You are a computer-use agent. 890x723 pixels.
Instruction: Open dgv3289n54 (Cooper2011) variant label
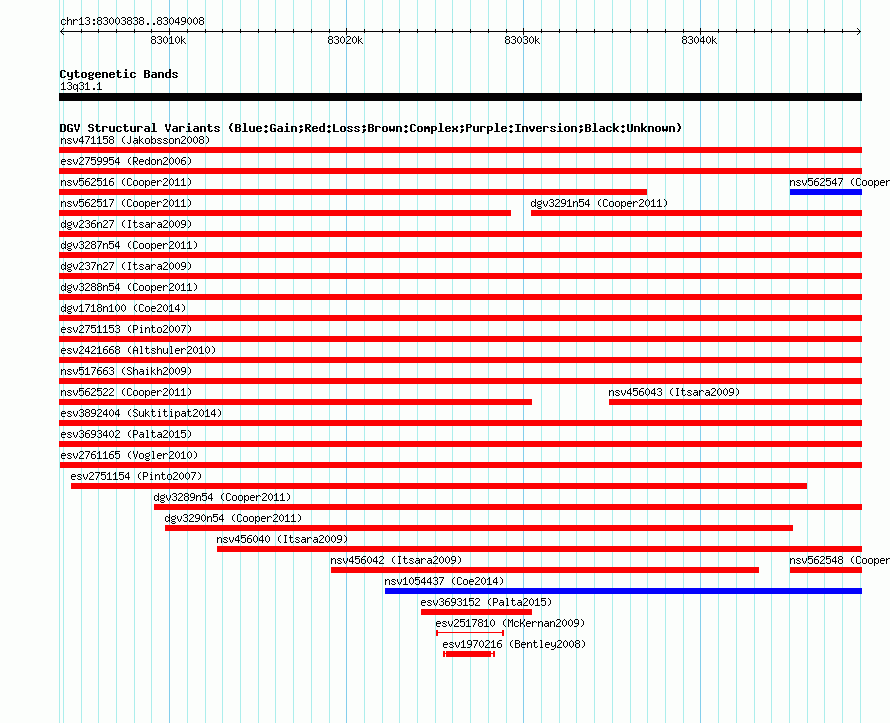point(222,497)
